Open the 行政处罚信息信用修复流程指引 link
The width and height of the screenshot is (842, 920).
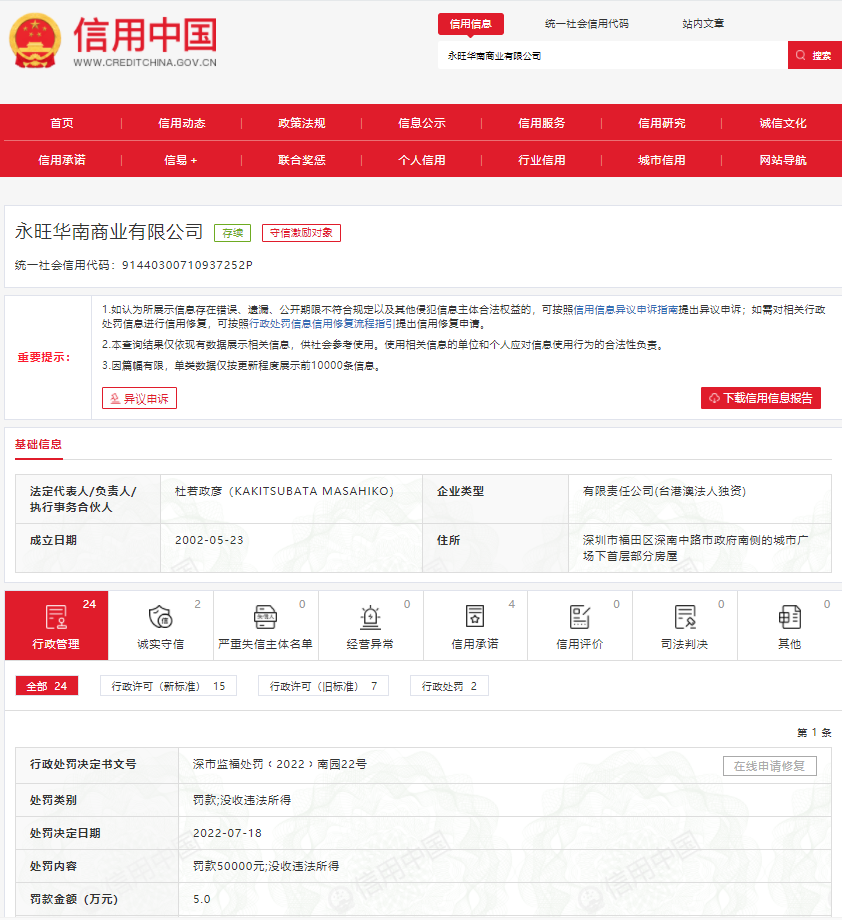(322, 323)
